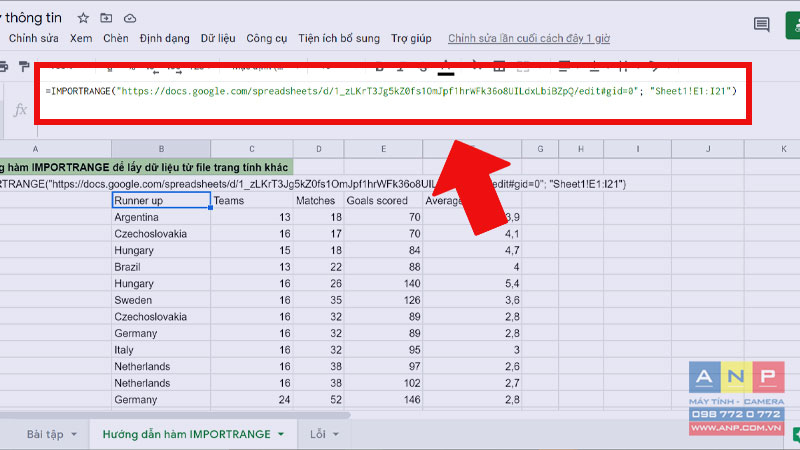This screenshot has width=800, height=450.
Task: Select column C header
Action: point(252,149)
